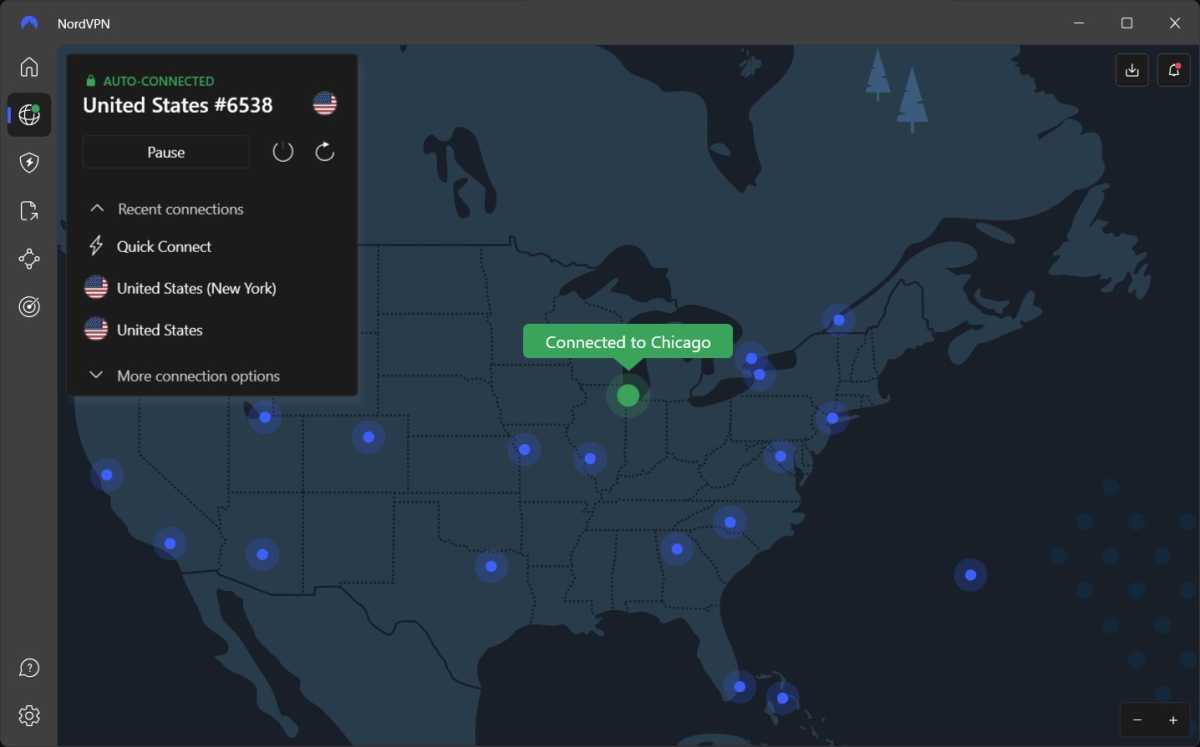Select the Miami server dot in Florida

point(739,687)
